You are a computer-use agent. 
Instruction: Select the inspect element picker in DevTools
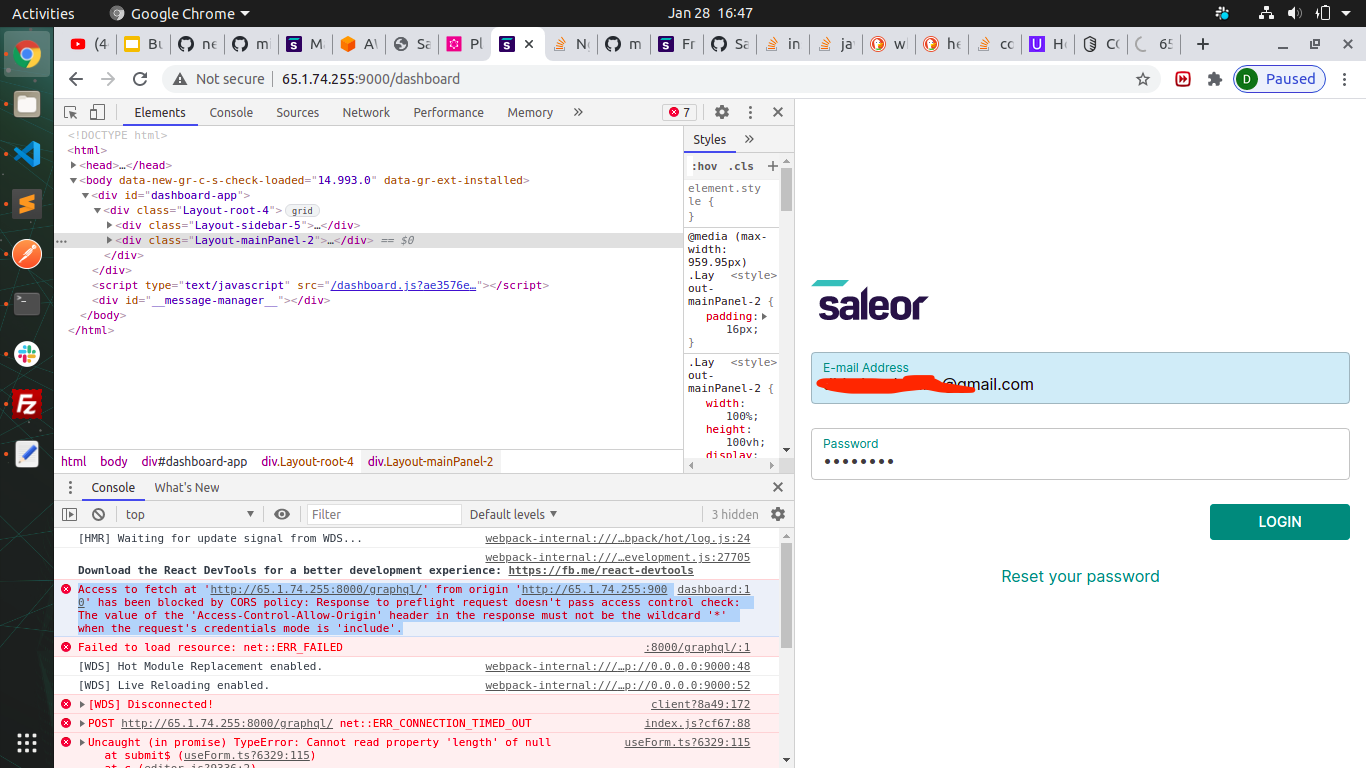70,112
